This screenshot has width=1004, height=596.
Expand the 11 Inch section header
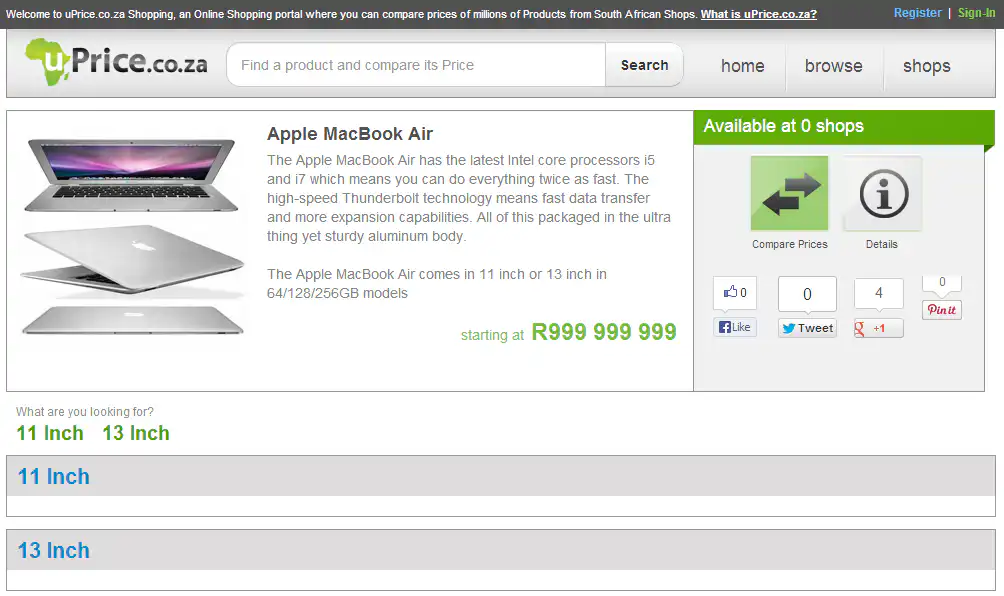(501, 476)
